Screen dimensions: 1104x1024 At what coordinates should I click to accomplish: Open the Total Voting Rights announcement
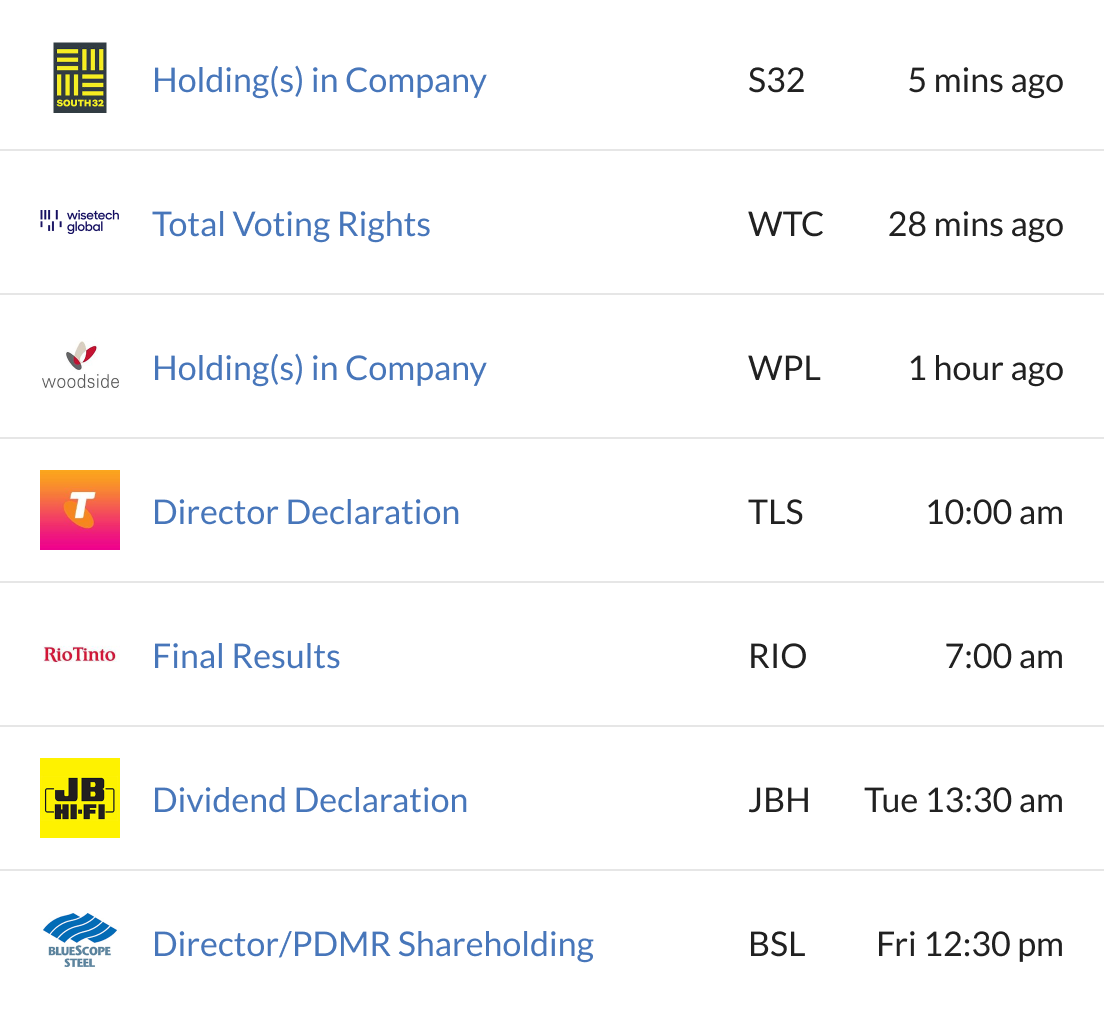291,224
